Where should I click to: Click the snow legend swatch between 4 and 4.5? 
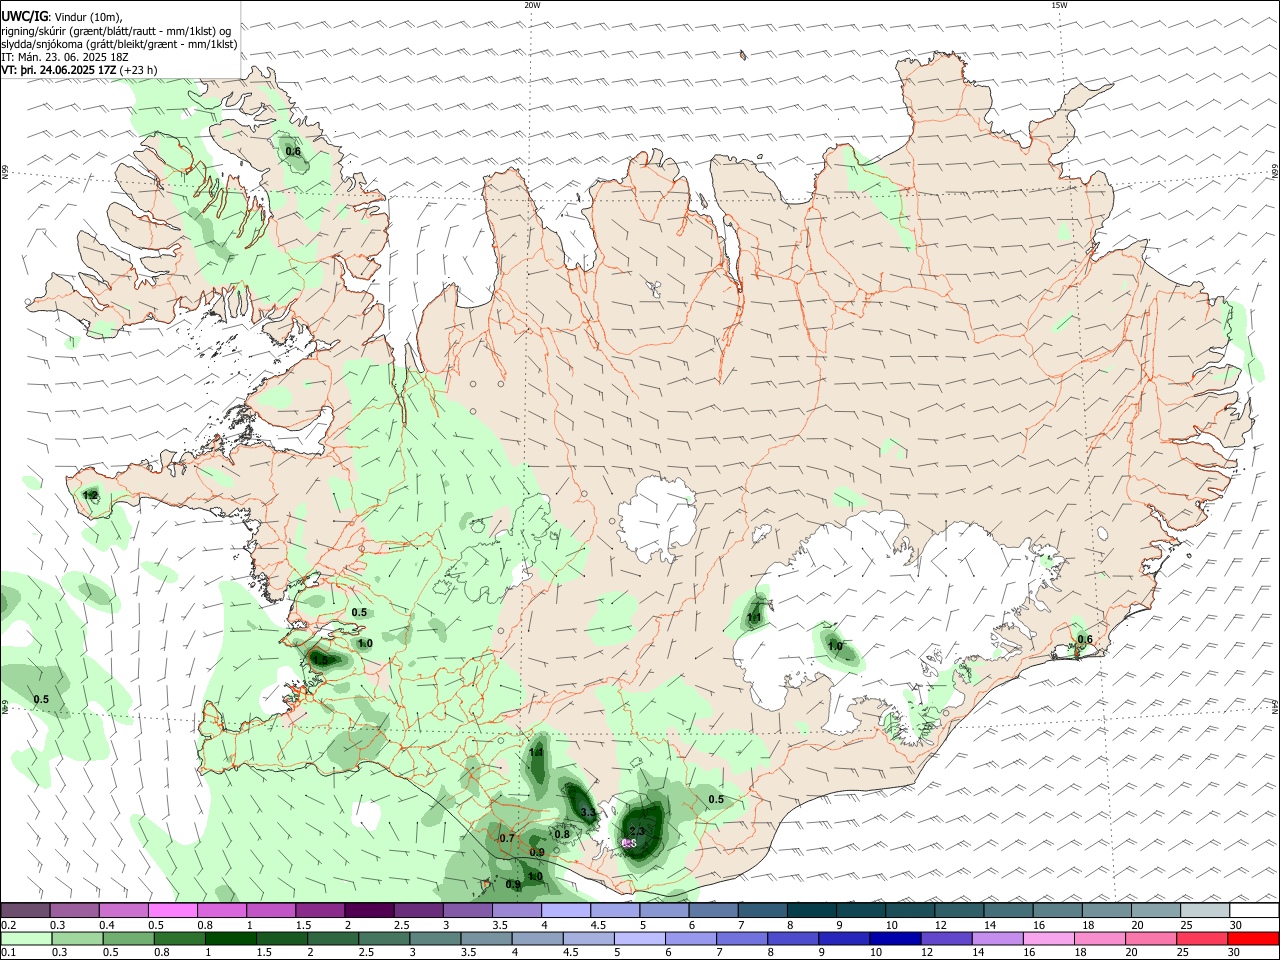click(x=566, y=911)
